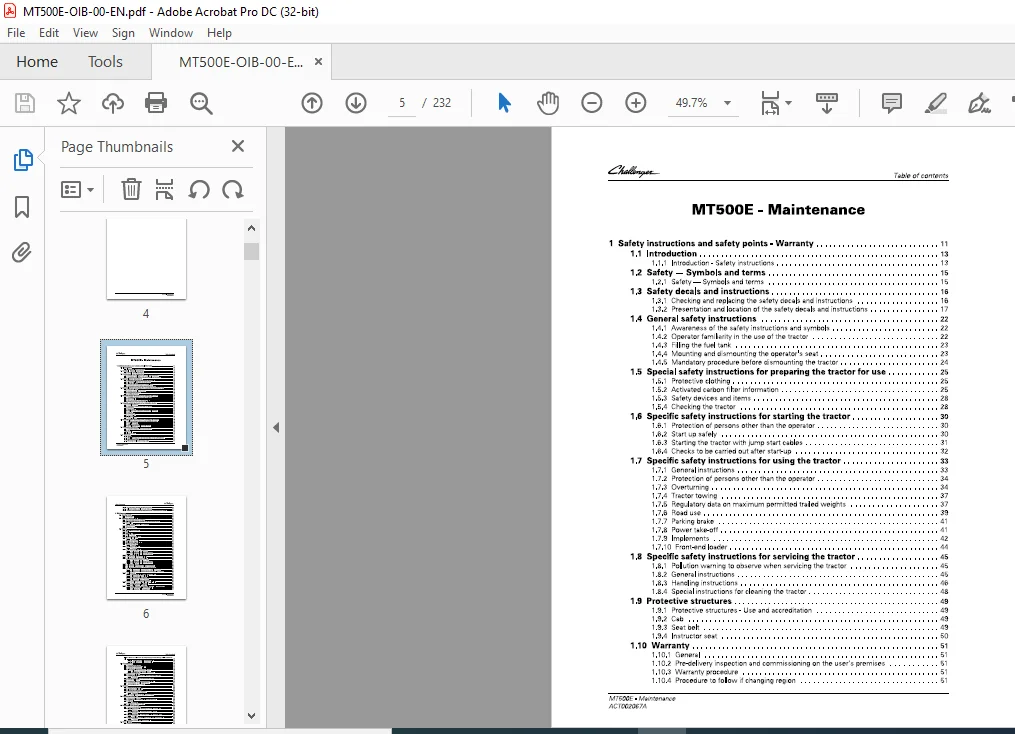This screenshot has width=1015, height=734.
Task: Open the find text magnifier tool
Action: tap(201, 103)
